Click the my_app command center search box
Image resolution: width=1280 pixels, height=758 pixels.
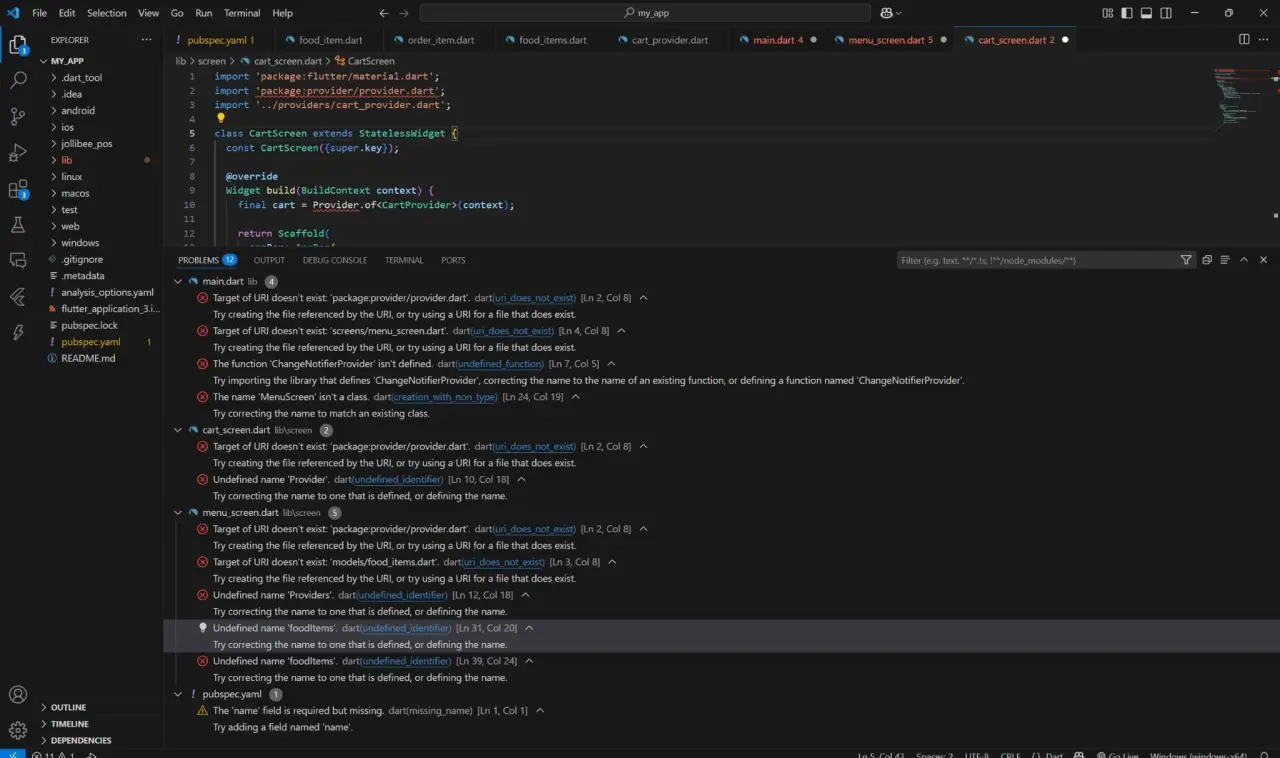645,13
